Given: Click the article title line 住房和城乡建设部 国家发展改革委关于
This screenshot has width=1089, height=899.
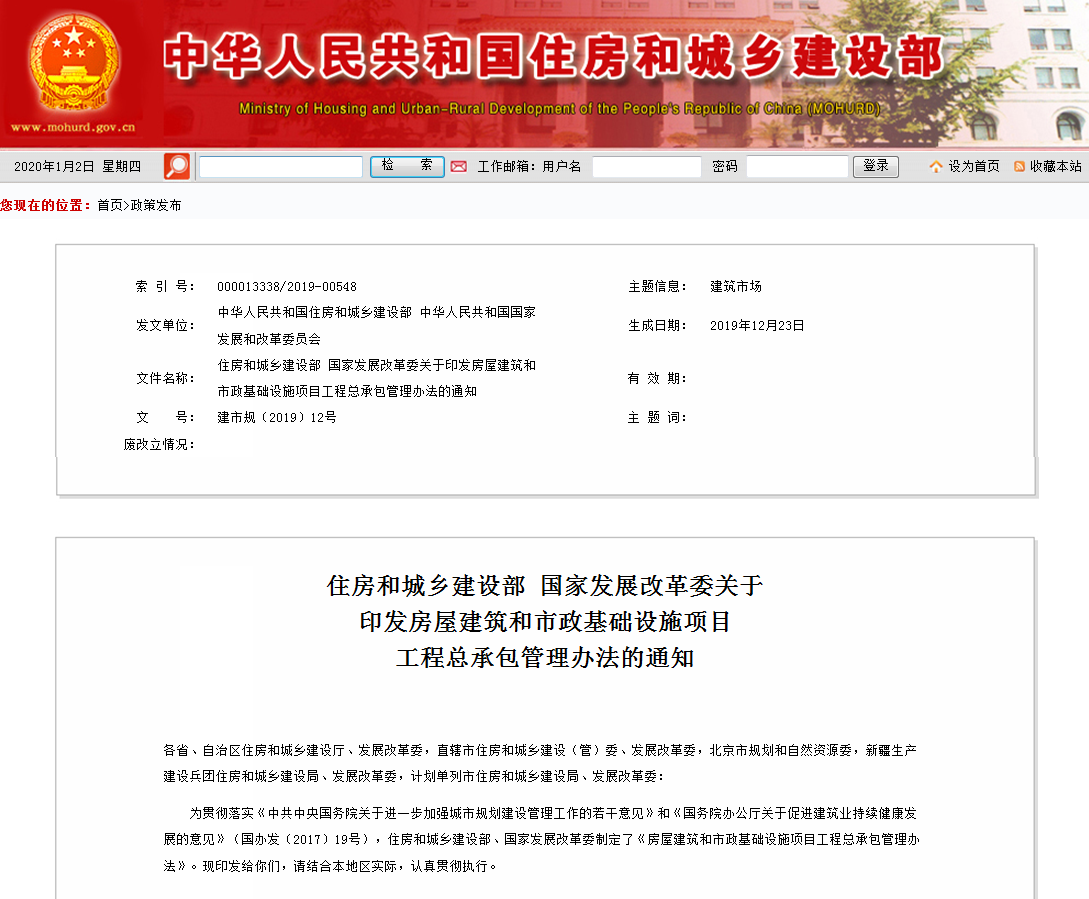Looking at the screenshot, I should click(x=545, y=586).
